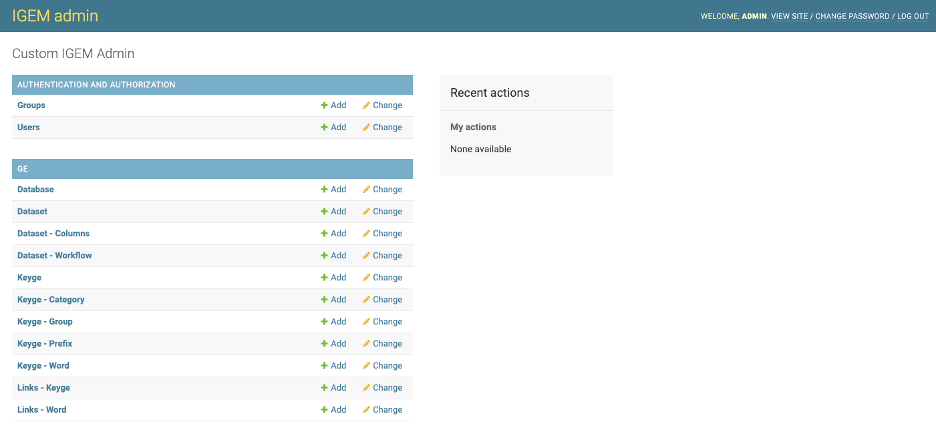Open the Keyge - Group model link
The height and width of the screenshot is (432, 936).
click(x=45, y=322)
